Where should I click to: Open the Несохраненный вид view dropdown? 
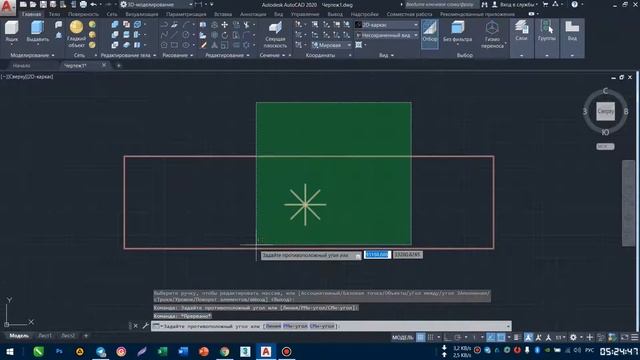click(x=387, y=35)
